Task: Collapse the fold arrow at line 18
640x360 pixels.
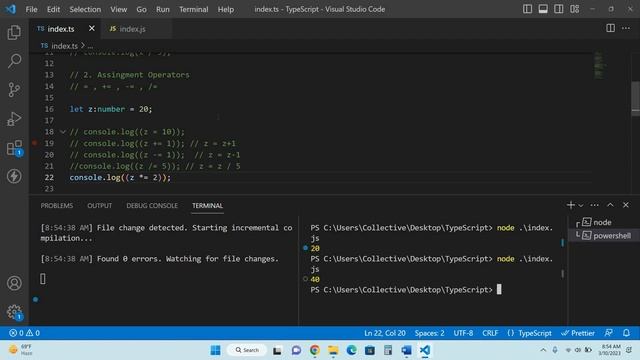Action: pyautogui.click(x=62, y=132)
